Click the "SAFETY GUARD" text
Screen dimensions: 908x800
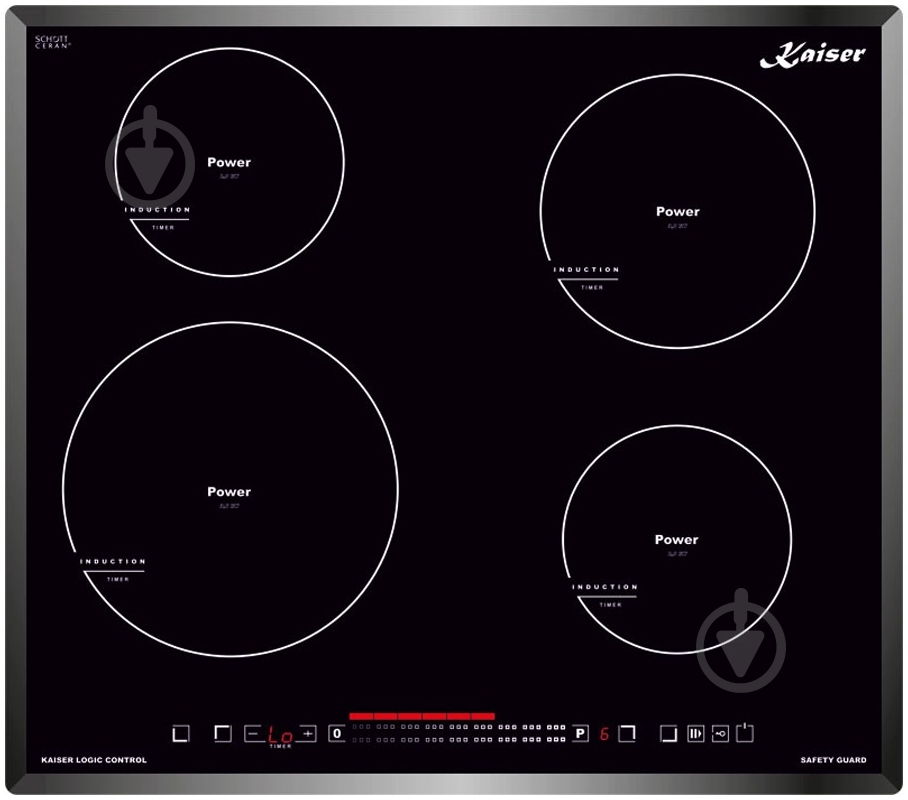[833, 760]
